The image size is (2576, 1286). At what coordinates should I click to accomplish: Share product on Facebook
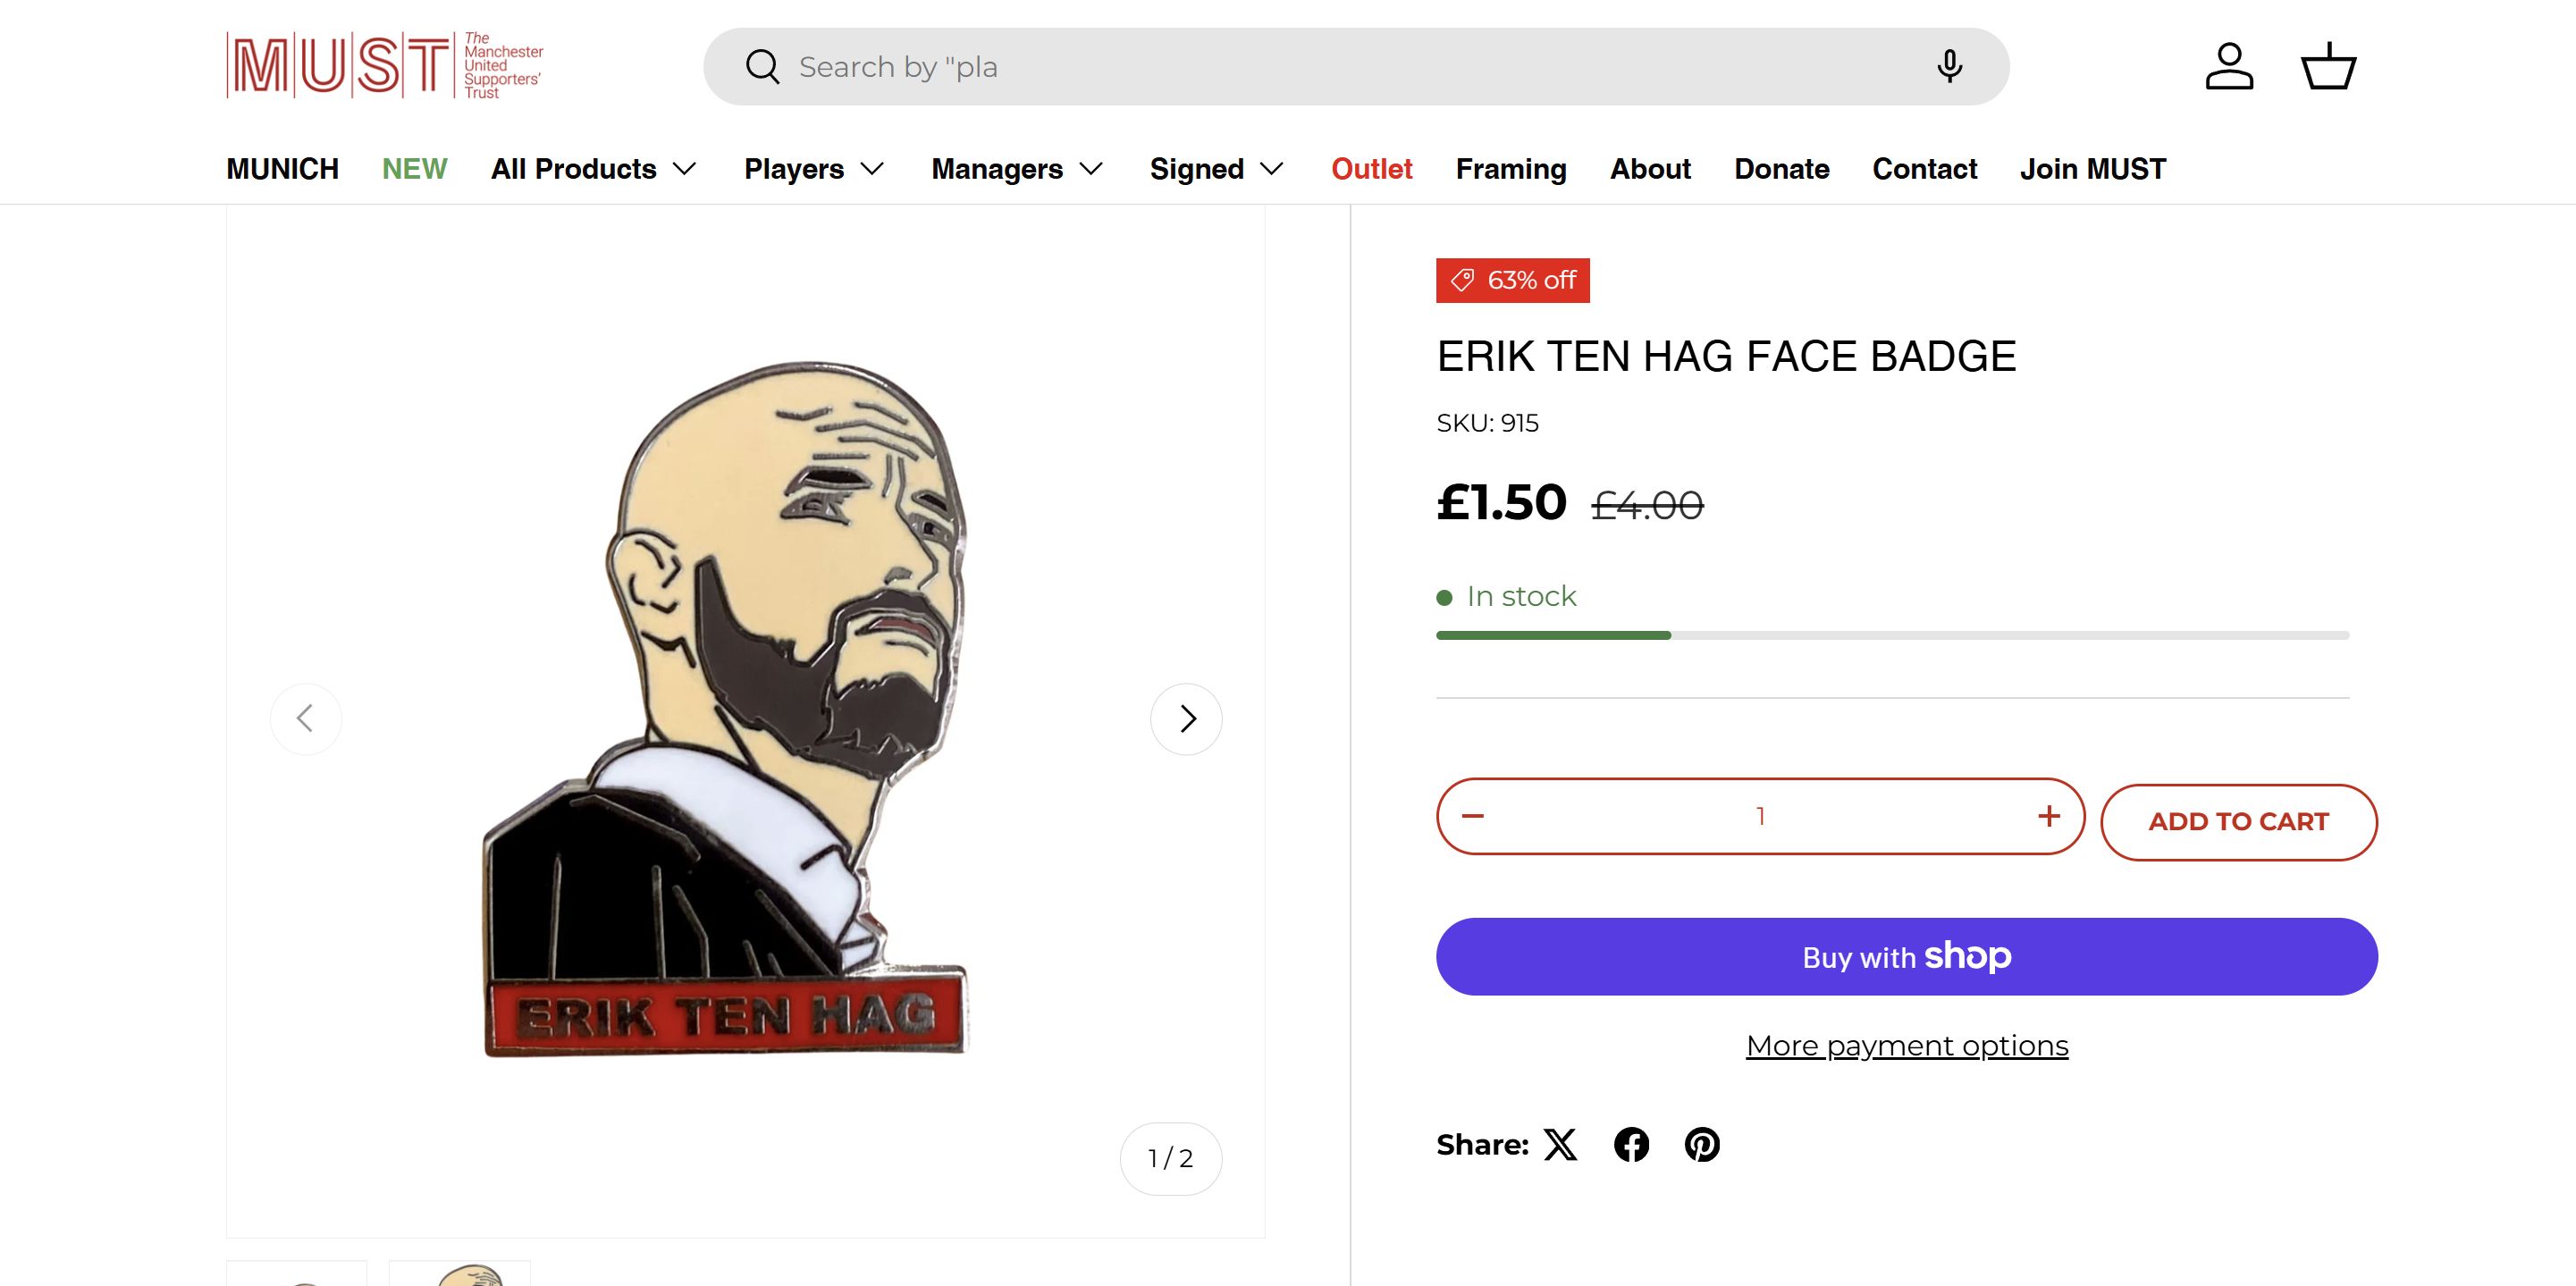(1631, 1144)
